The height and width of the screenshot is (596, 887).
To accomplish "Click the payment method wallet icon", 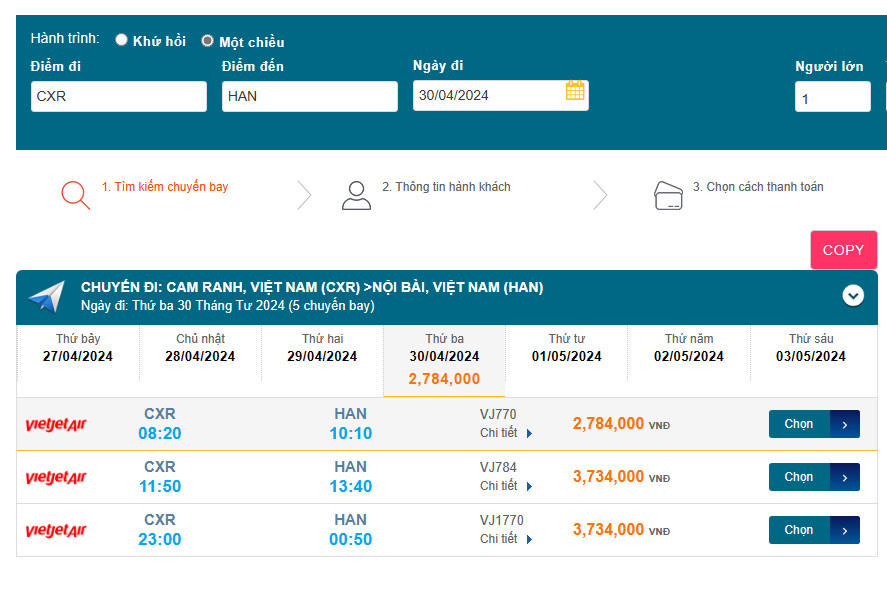I will pos(667,195).
